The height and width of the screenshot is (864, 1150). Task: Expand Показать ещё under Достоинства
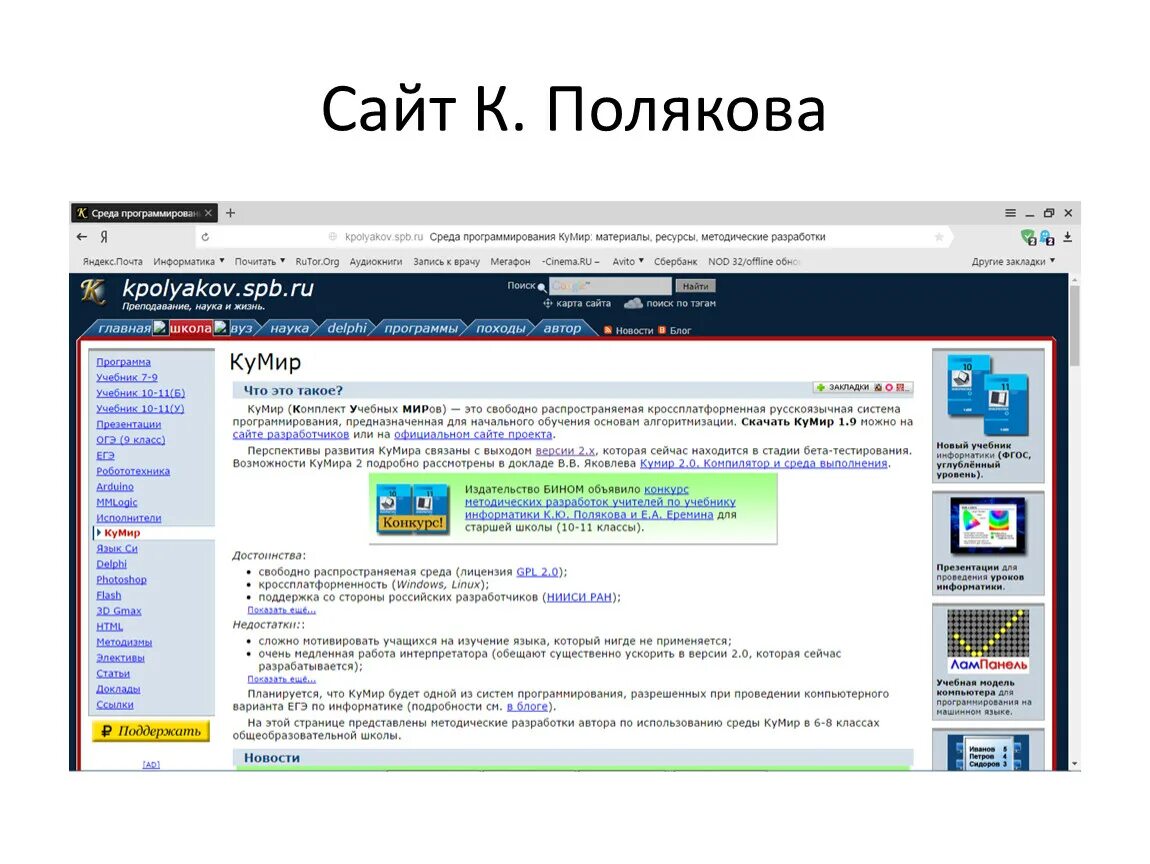point(281,609)
